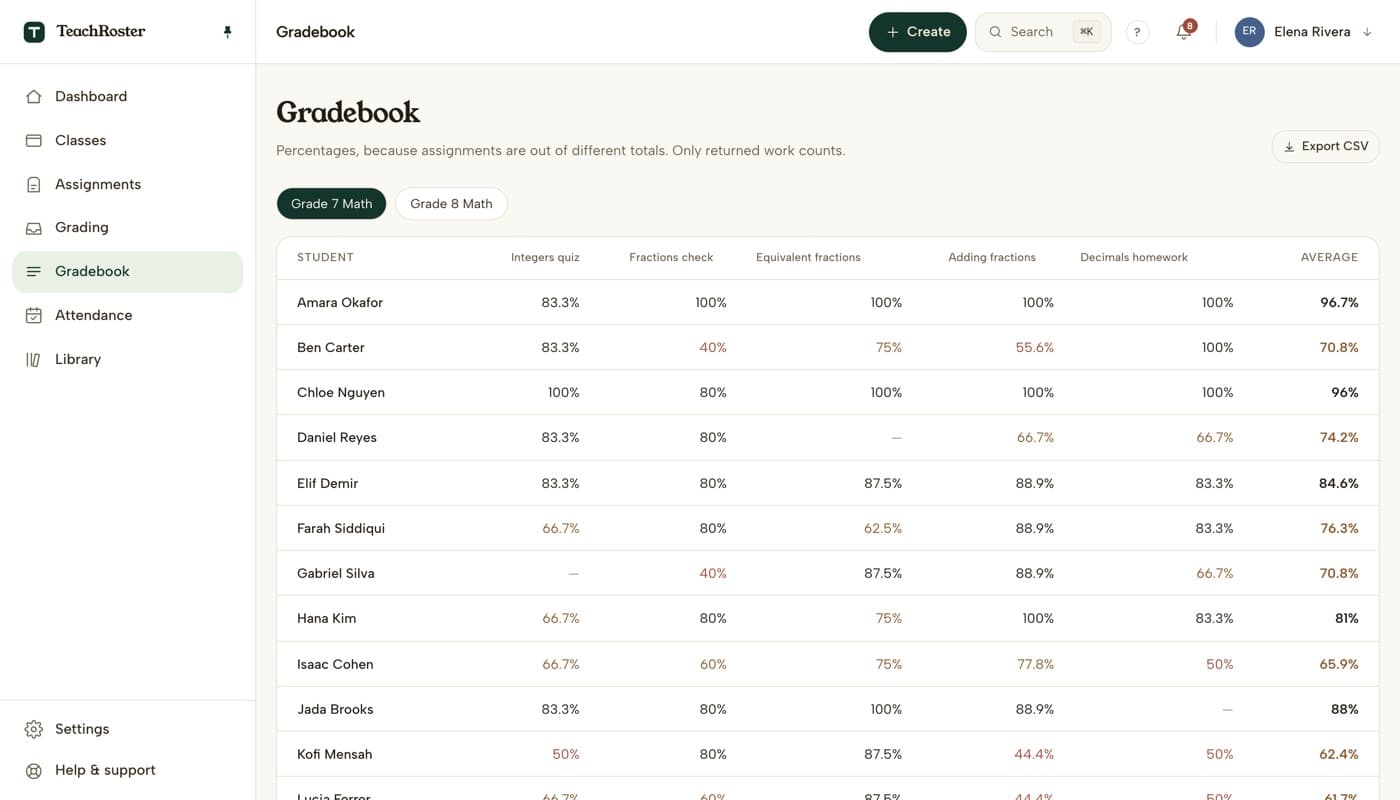Export the gradebook as CSV

1325,146
